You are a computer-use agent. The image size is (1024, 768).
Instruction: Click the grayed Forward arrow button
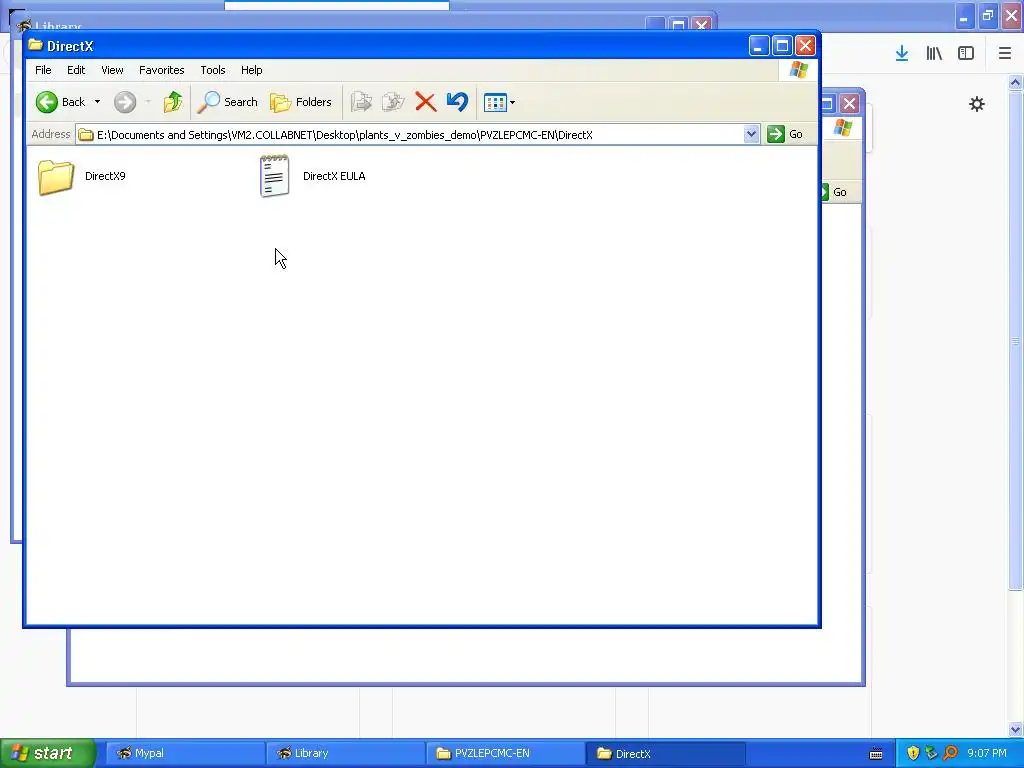coord(125,102)
